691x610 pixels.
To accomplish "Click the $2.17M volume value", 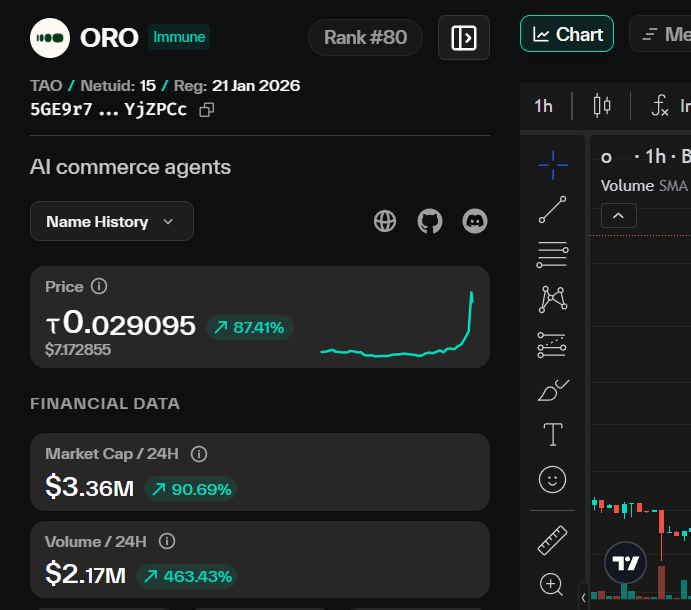I will point(85,574).
